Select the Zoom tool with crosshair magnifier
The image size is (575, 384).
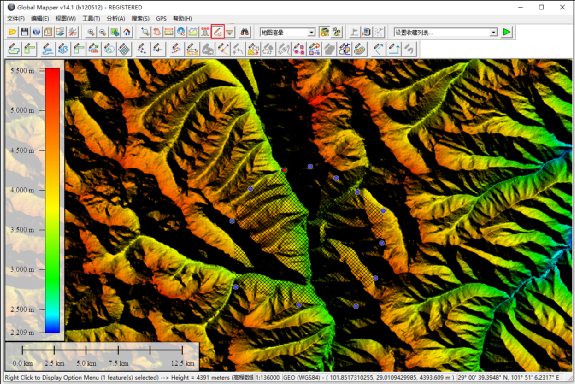point(145,32)
